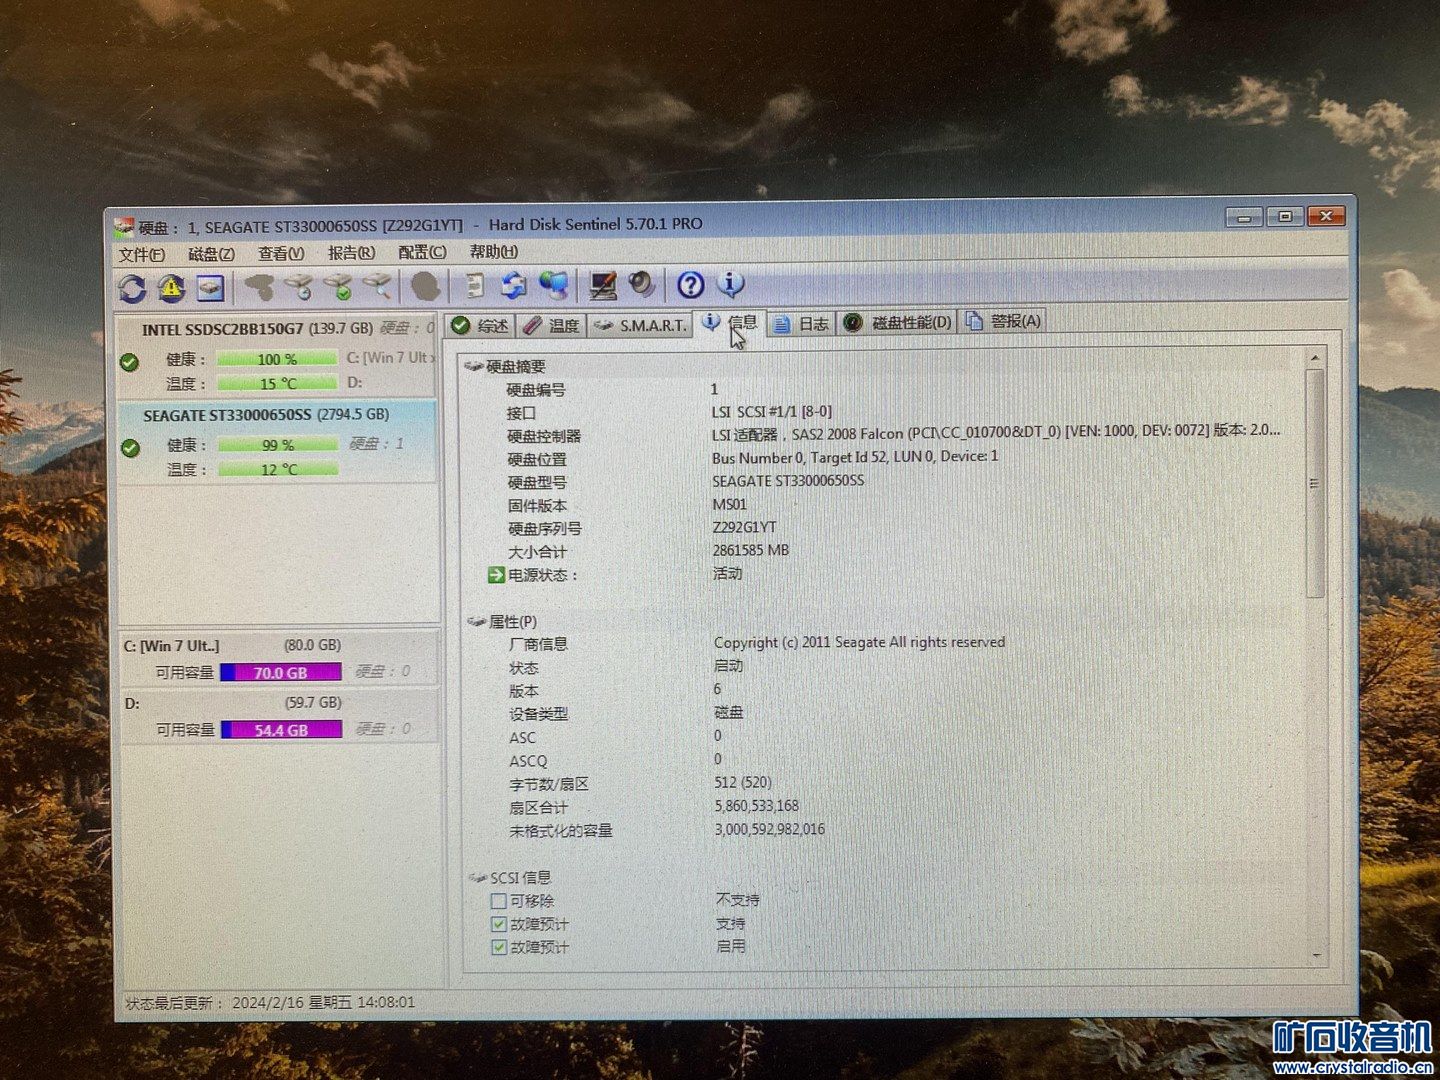The height and width of the screenshot is (1080, 1440).
Task: Click the disk with magnifier toolbar icon
Action: (377, 287)
